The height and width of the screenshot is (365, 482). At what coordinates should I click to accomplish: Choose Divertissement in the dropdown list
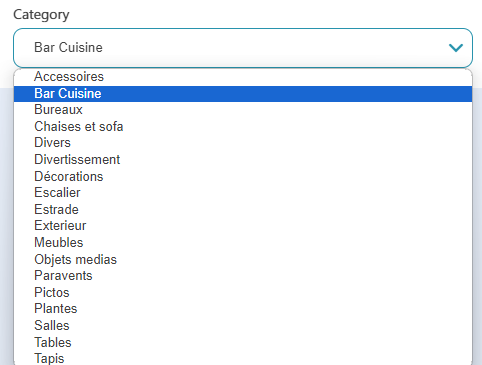coord(243,160)
